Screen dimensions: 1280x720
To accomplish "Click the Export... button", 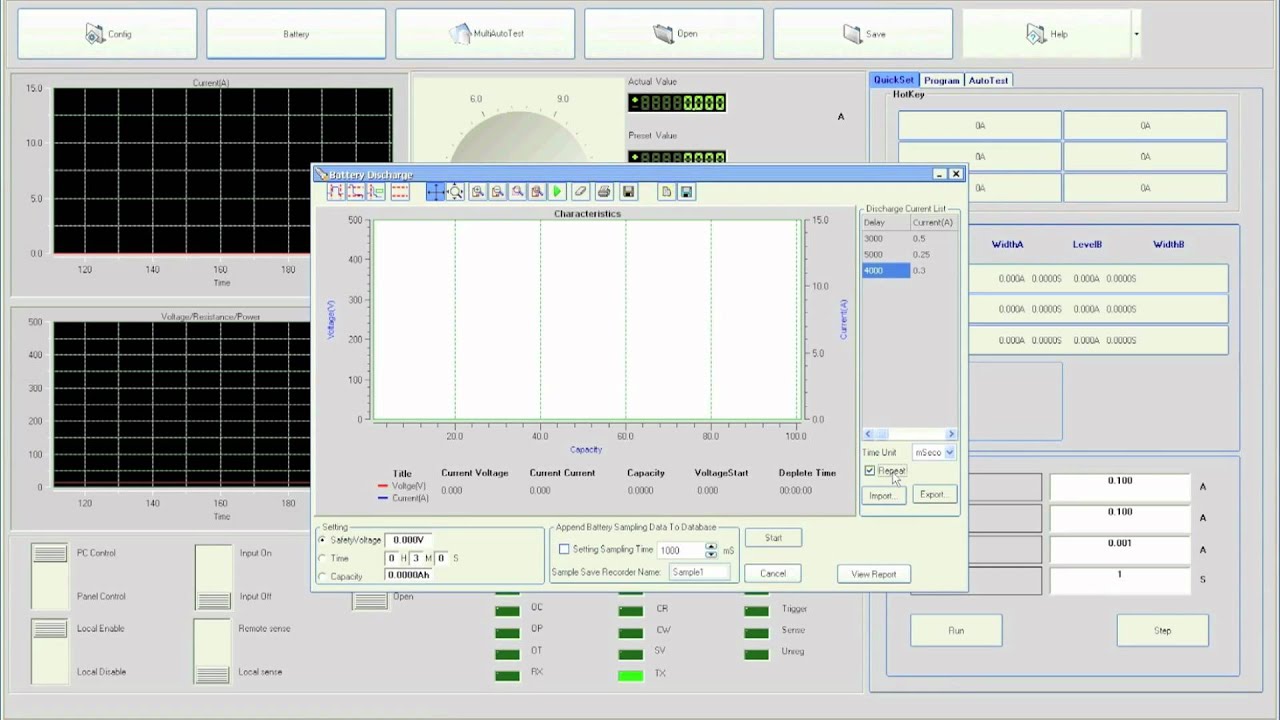I will 933,495.
